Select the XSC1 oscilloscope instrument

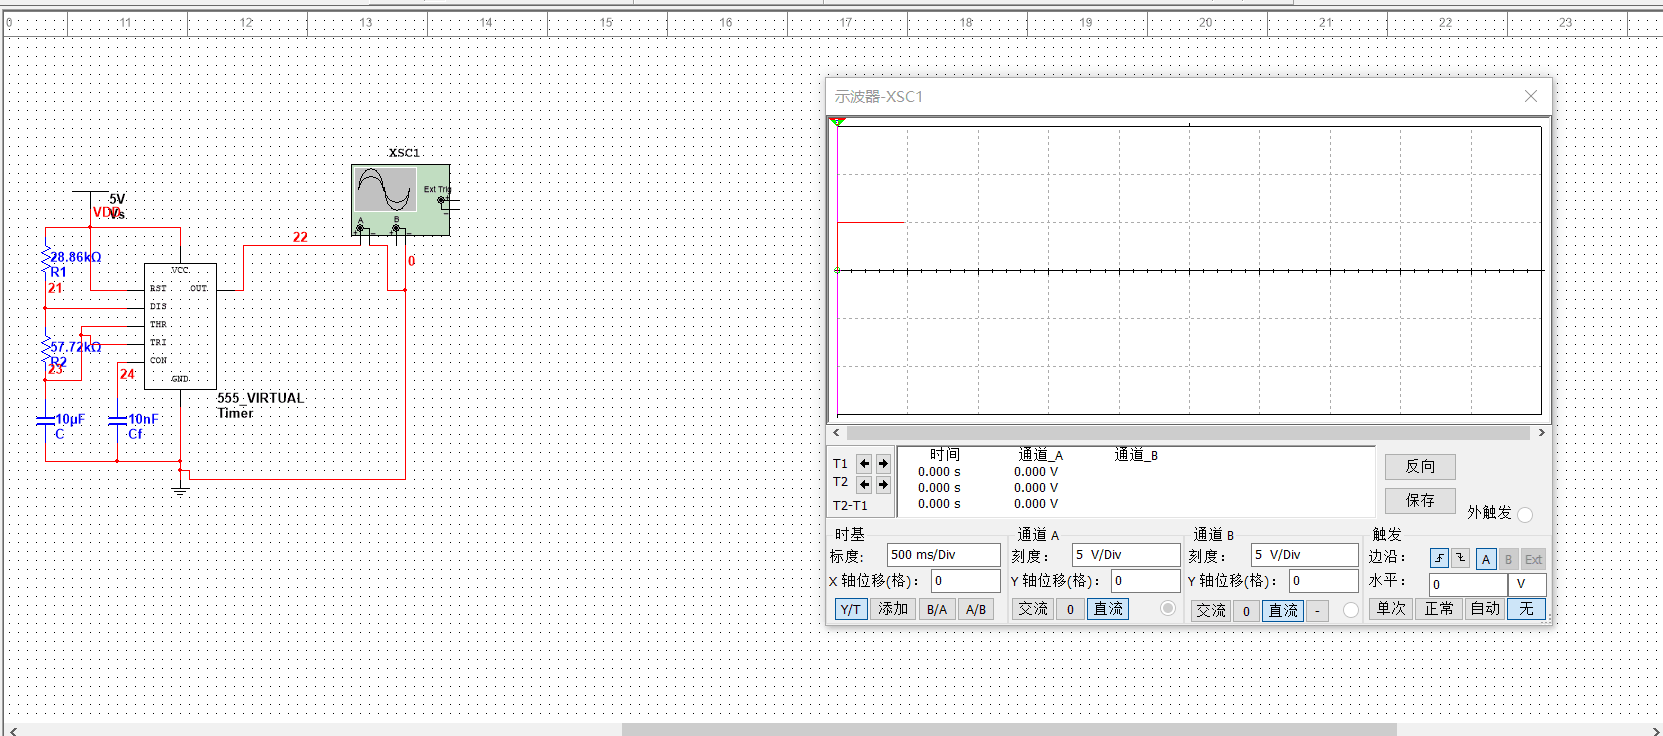point(401,200)
